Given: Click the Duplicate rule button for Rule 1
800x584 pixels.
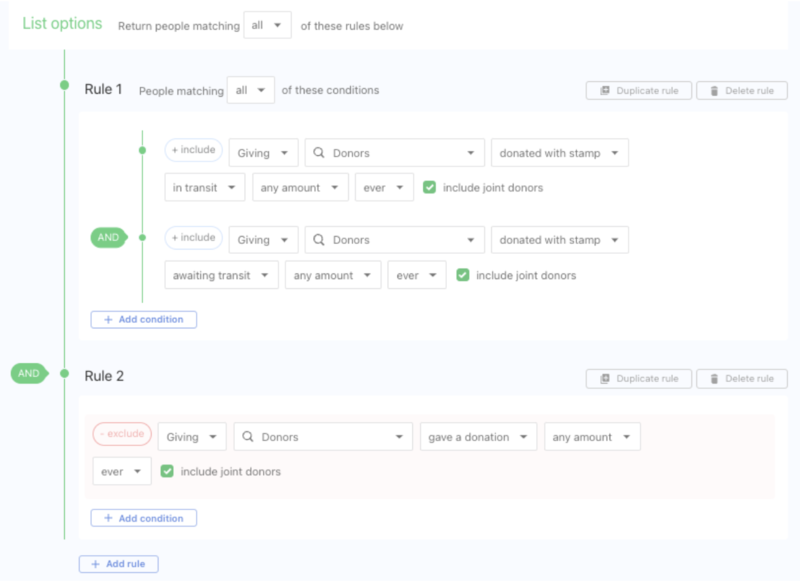Looking at the screenshot, I should click(639, 91).
